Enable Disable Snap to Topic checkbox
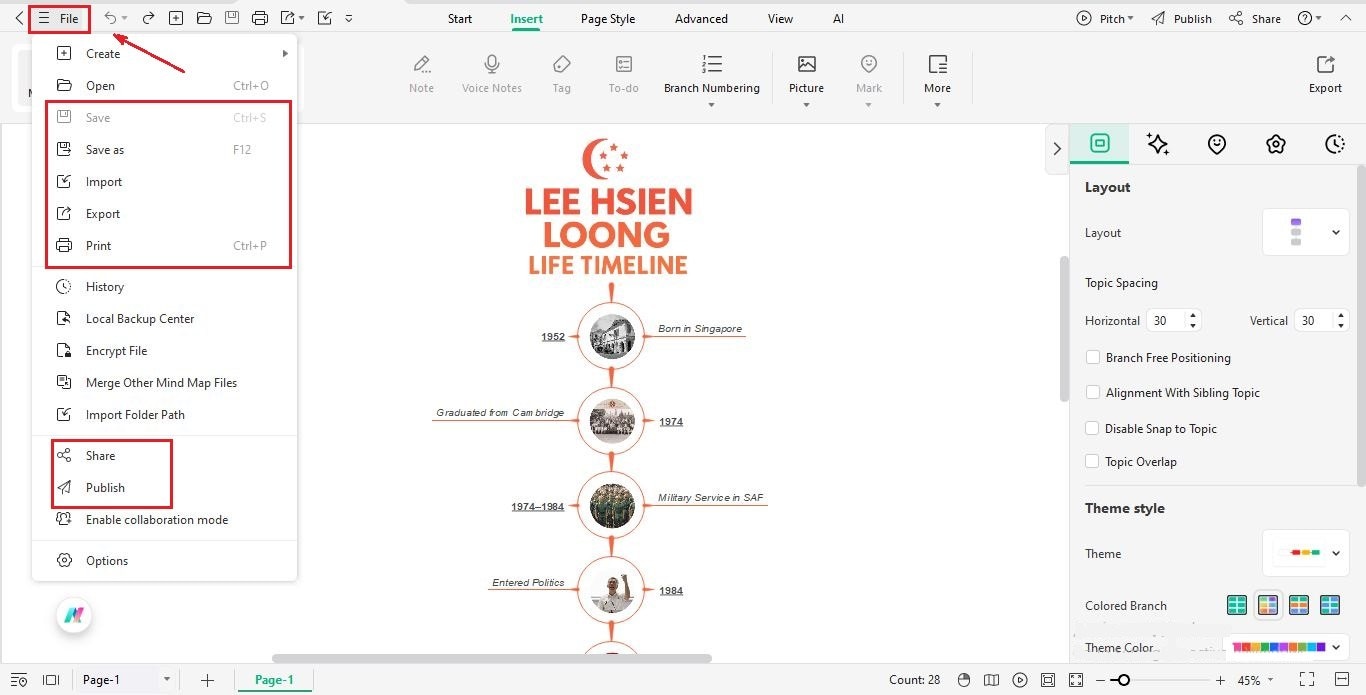This screenshot has height=695, width=1366. pos(1094,428)
